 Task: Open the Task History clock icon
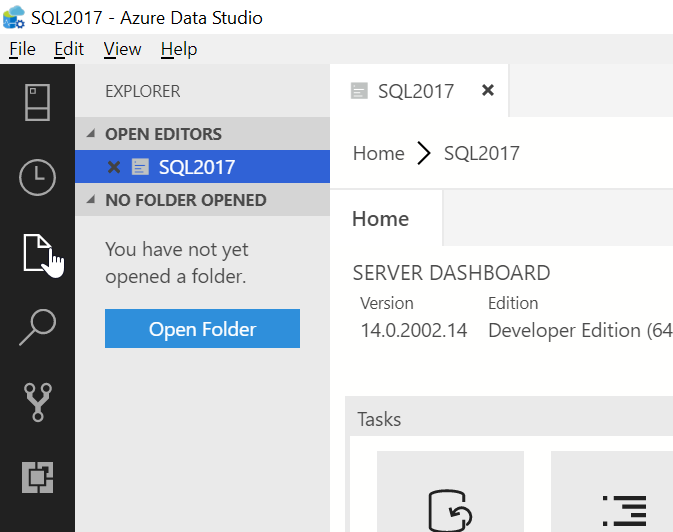[x=37, y=177]
